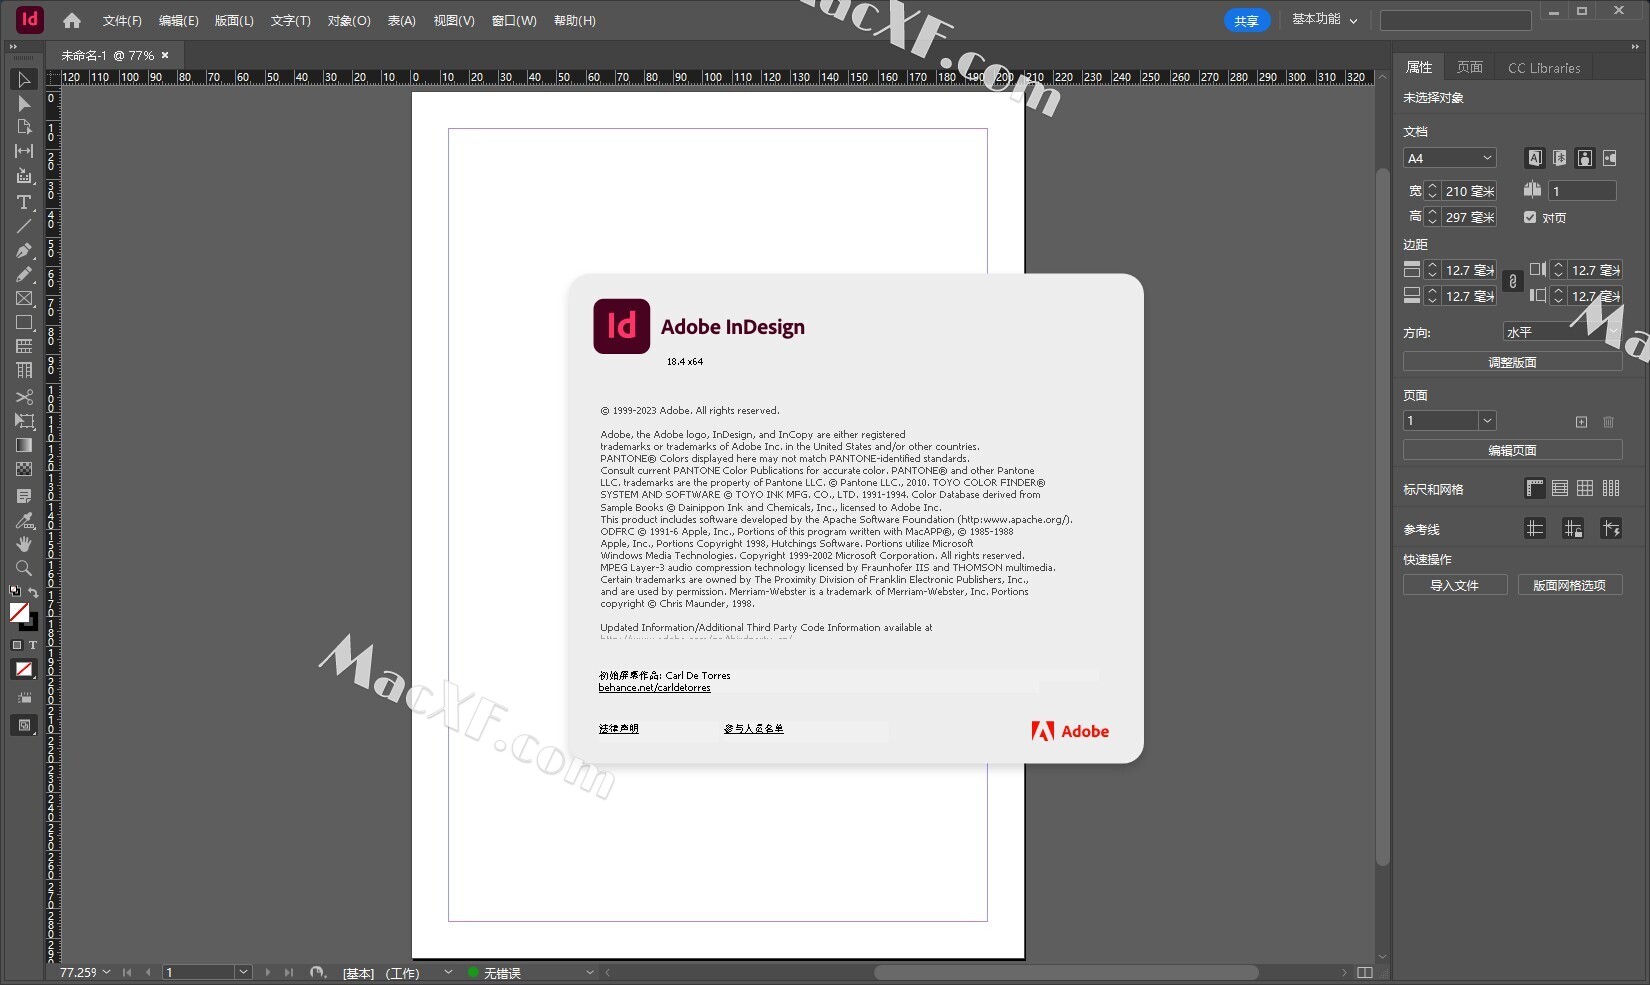Open the 版面(L) menu
1650x985 pixels.
click(x=234, y=20)
